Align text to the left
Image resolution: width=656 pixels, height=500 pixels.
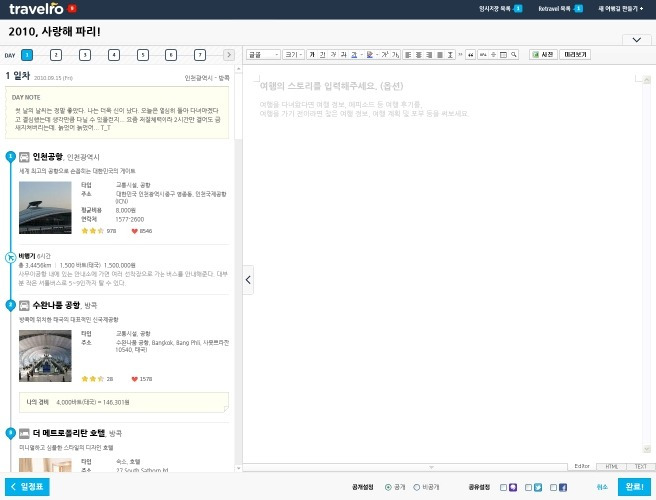click(x=408, y=55)
